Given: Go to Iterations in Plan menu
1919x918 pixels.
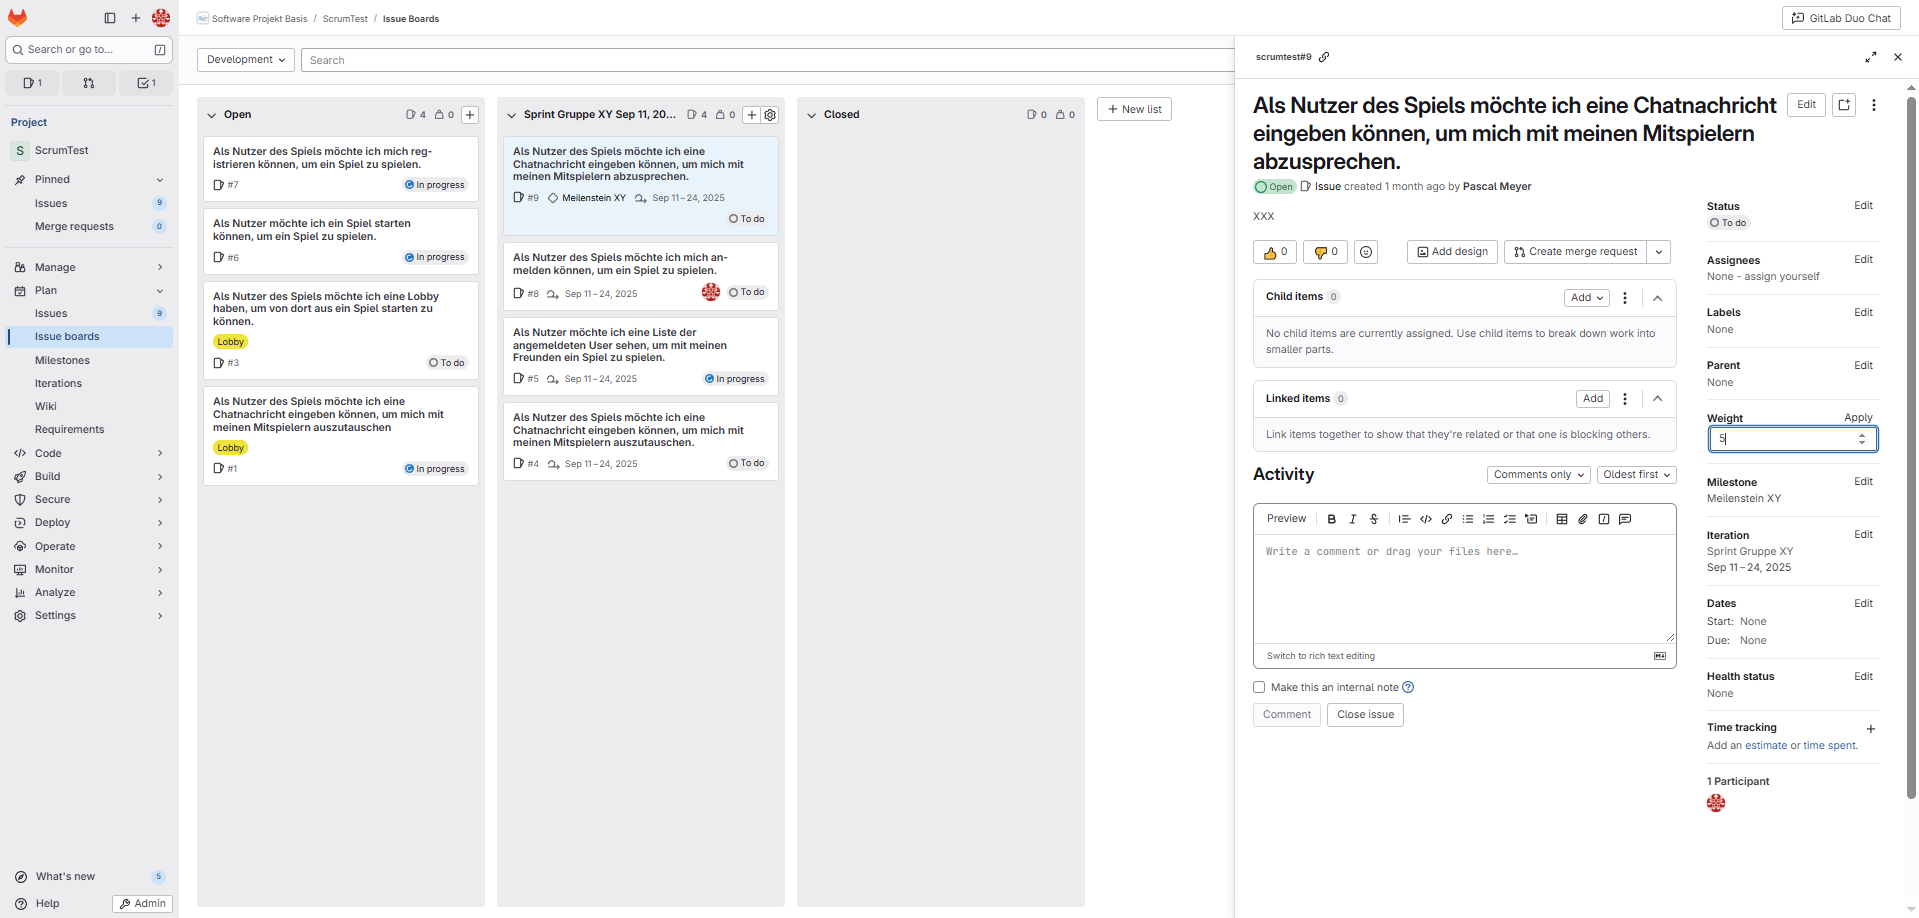Looking at the screenshot, I should click(x=58, y=383).
